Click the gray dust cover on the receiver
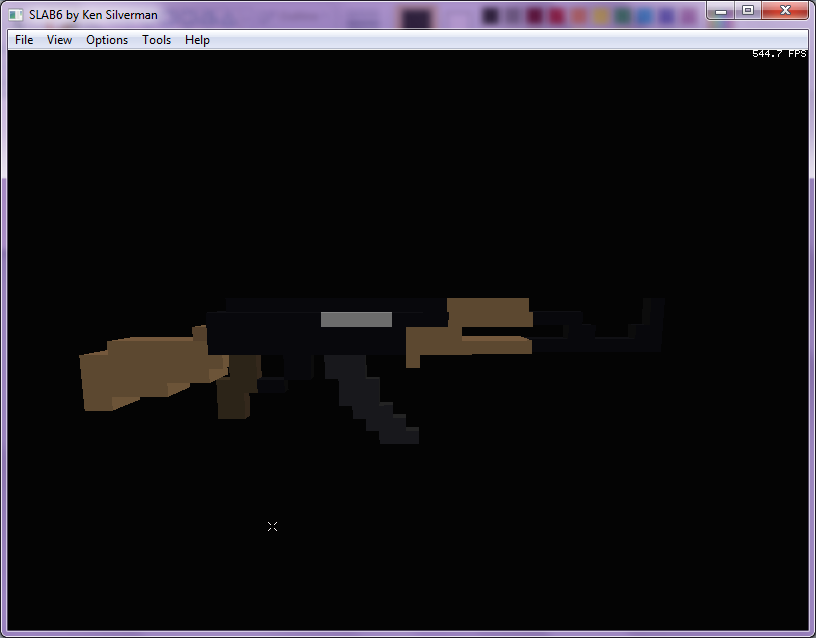816x638 pixels. [x=355, y=318]
